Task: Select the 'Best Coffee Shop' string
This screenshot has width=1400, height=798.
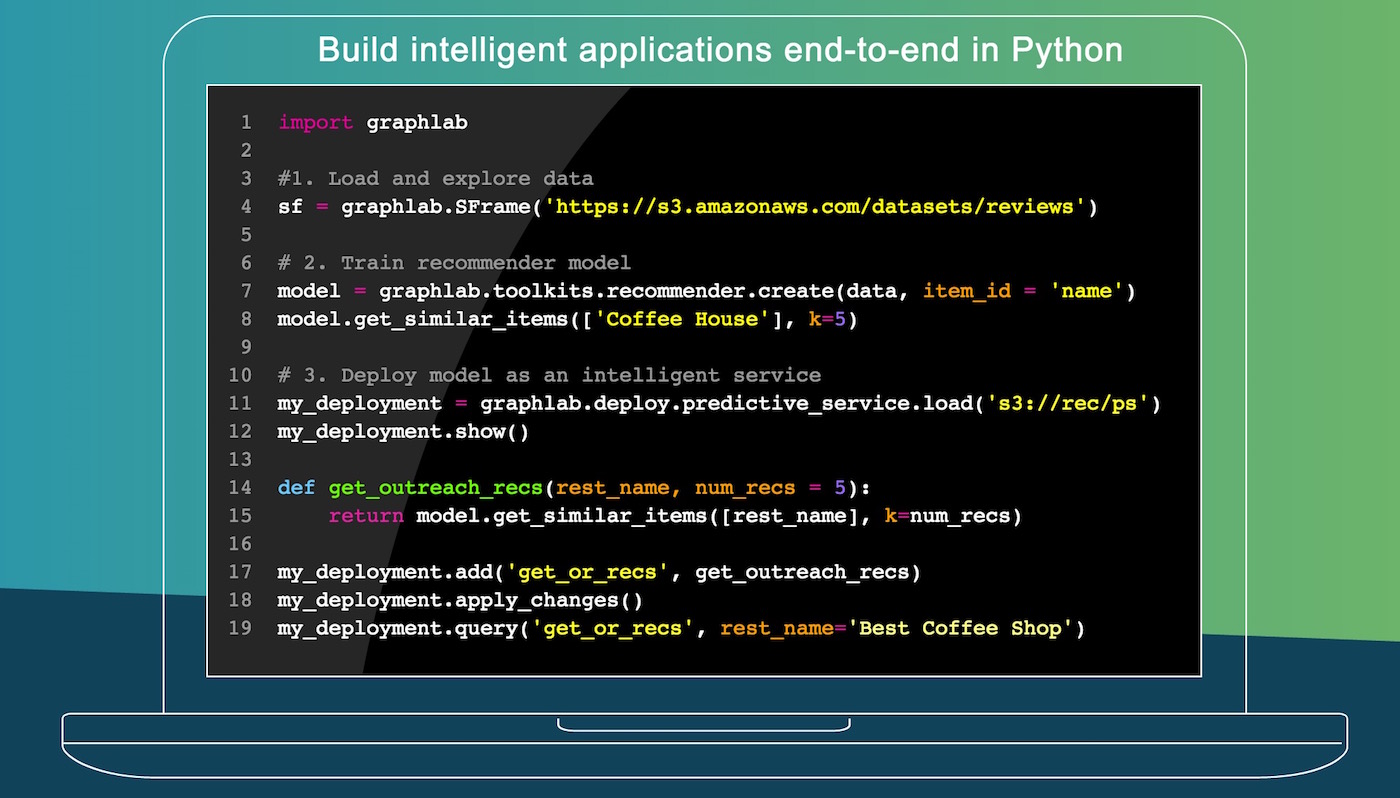Action: click(x=960, y=628)
